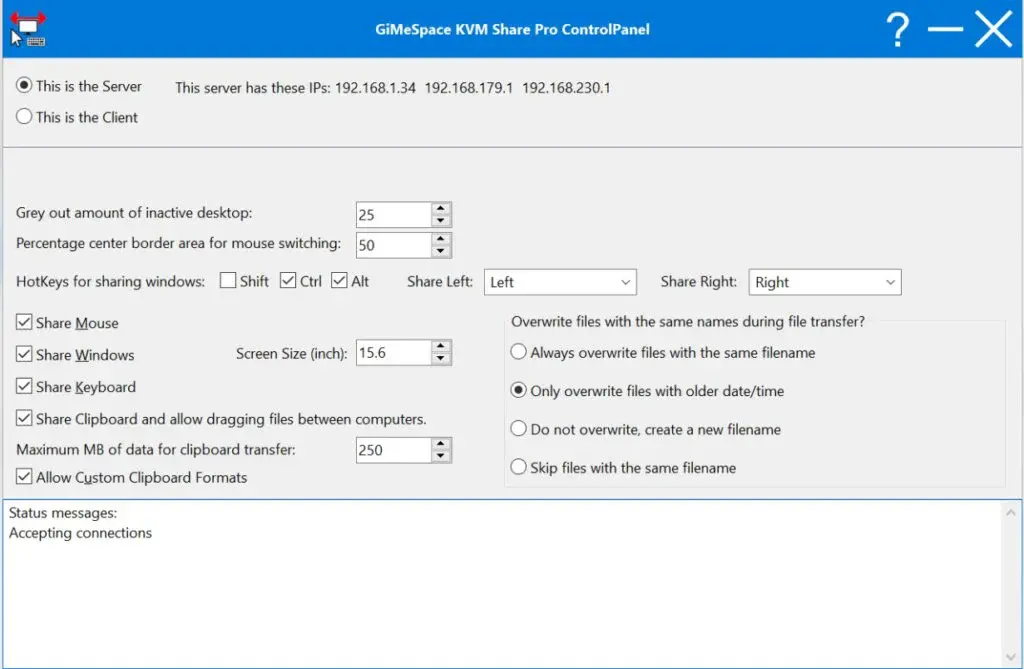Decrease grey out amount with down arrow
Viewport: 1024px width, 669px height.
tap(441, 221)
